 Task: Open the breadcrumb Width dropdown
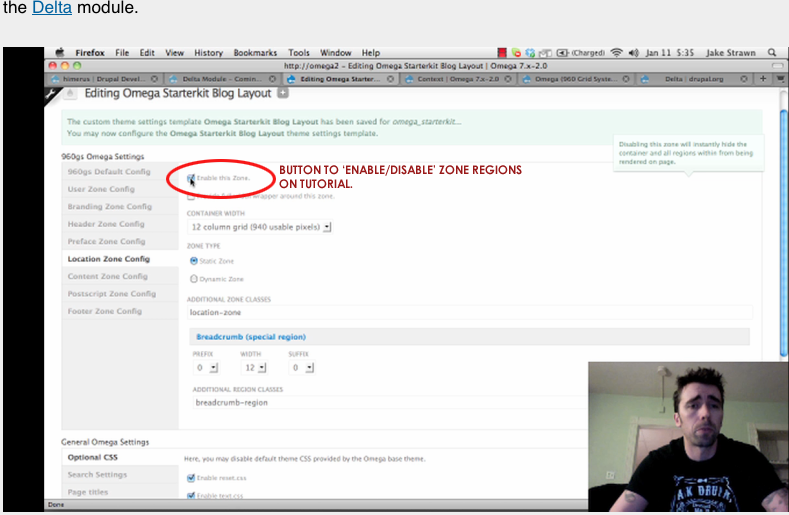255,367
